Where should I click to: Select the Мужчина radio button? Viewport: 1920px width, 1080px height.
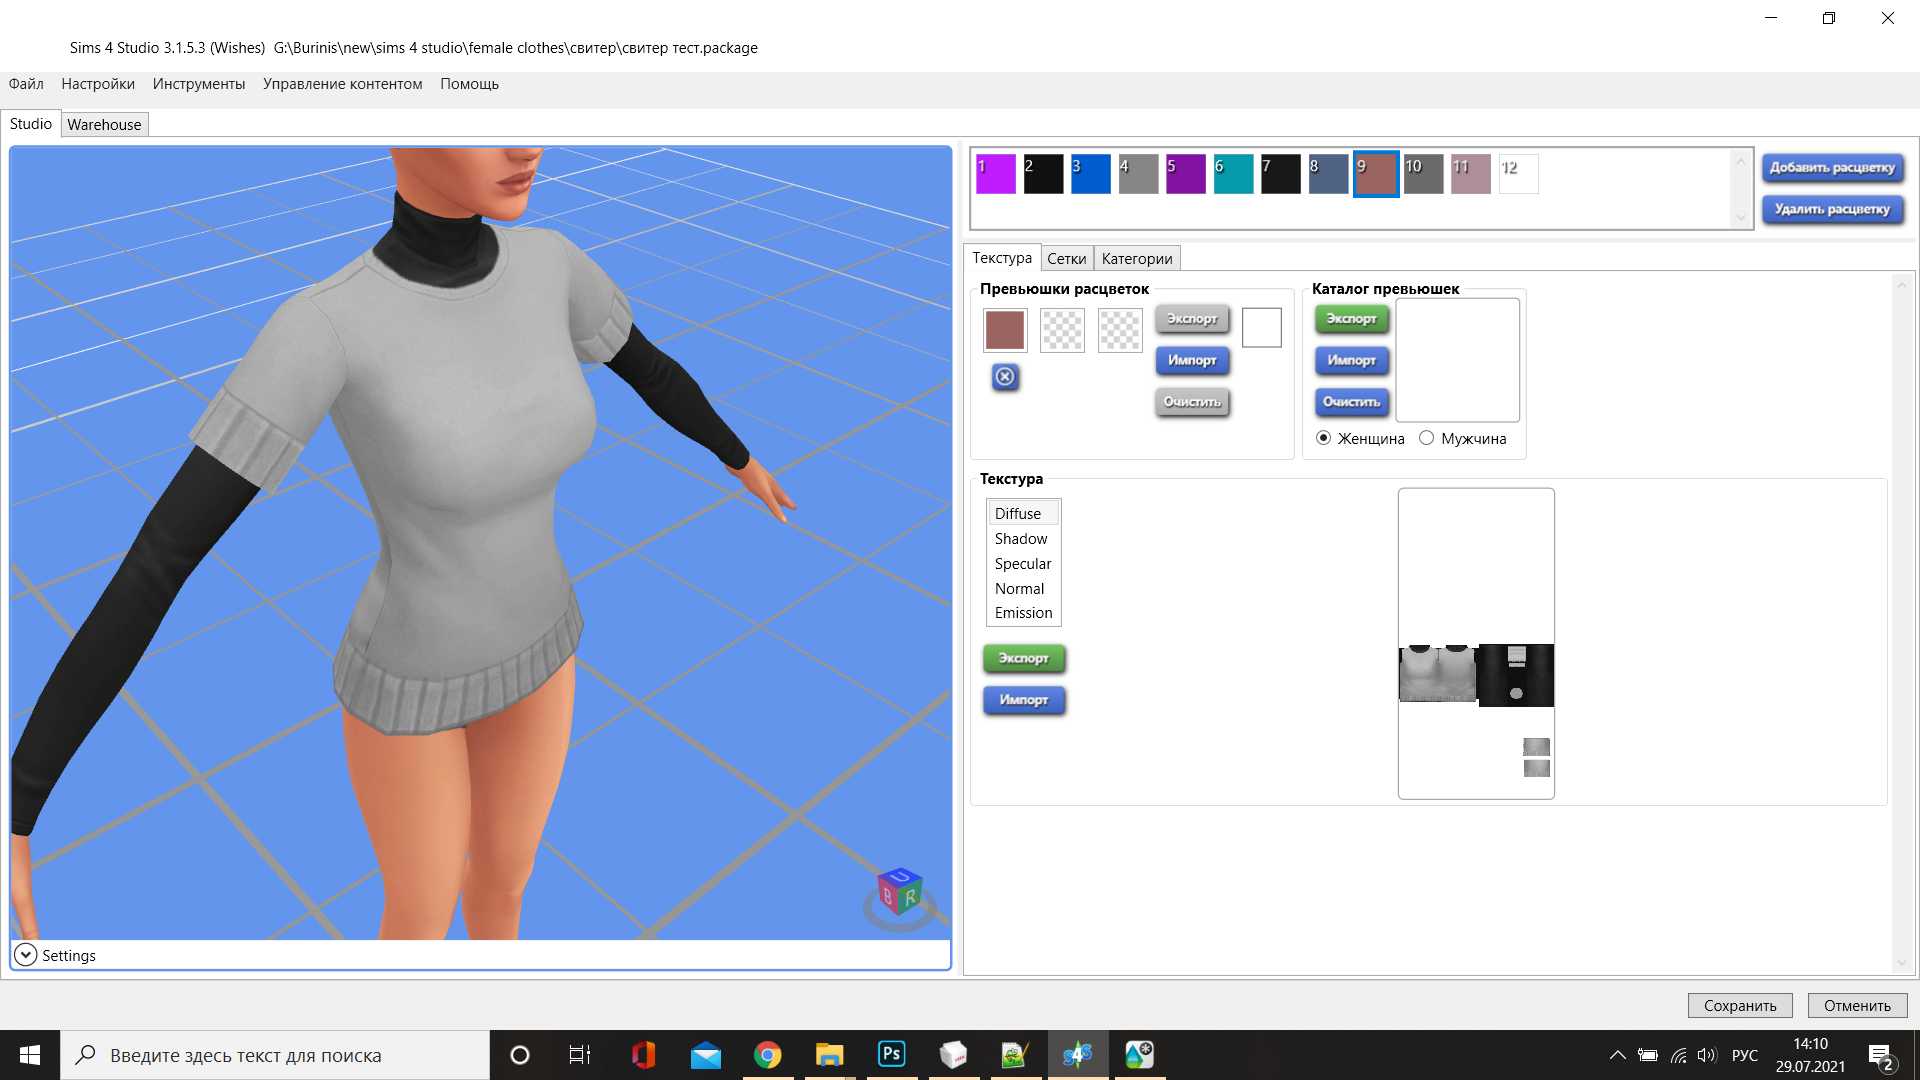tap(1426, 438)
